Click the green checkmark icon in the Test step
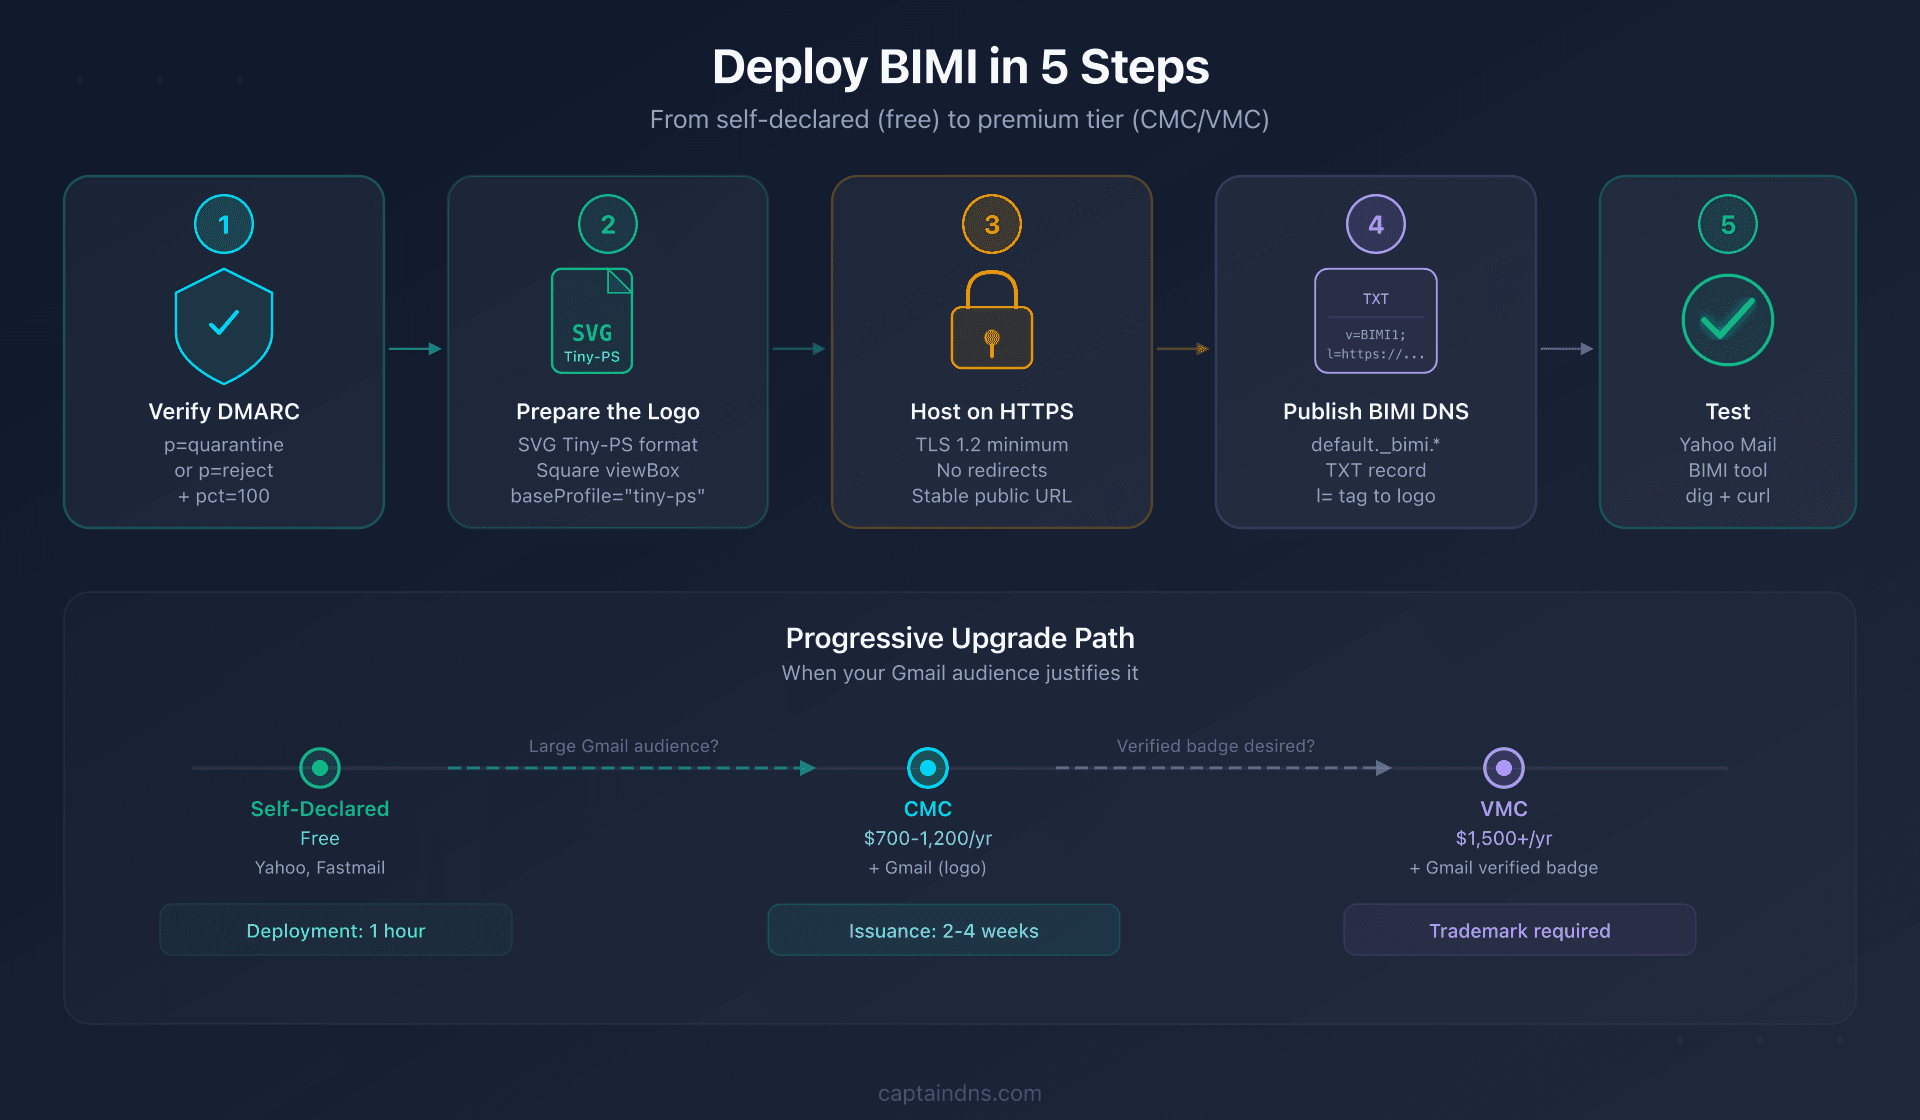Viewport: 1920px width, 1120px height. pyautogui.click(x=1727, y=320)
